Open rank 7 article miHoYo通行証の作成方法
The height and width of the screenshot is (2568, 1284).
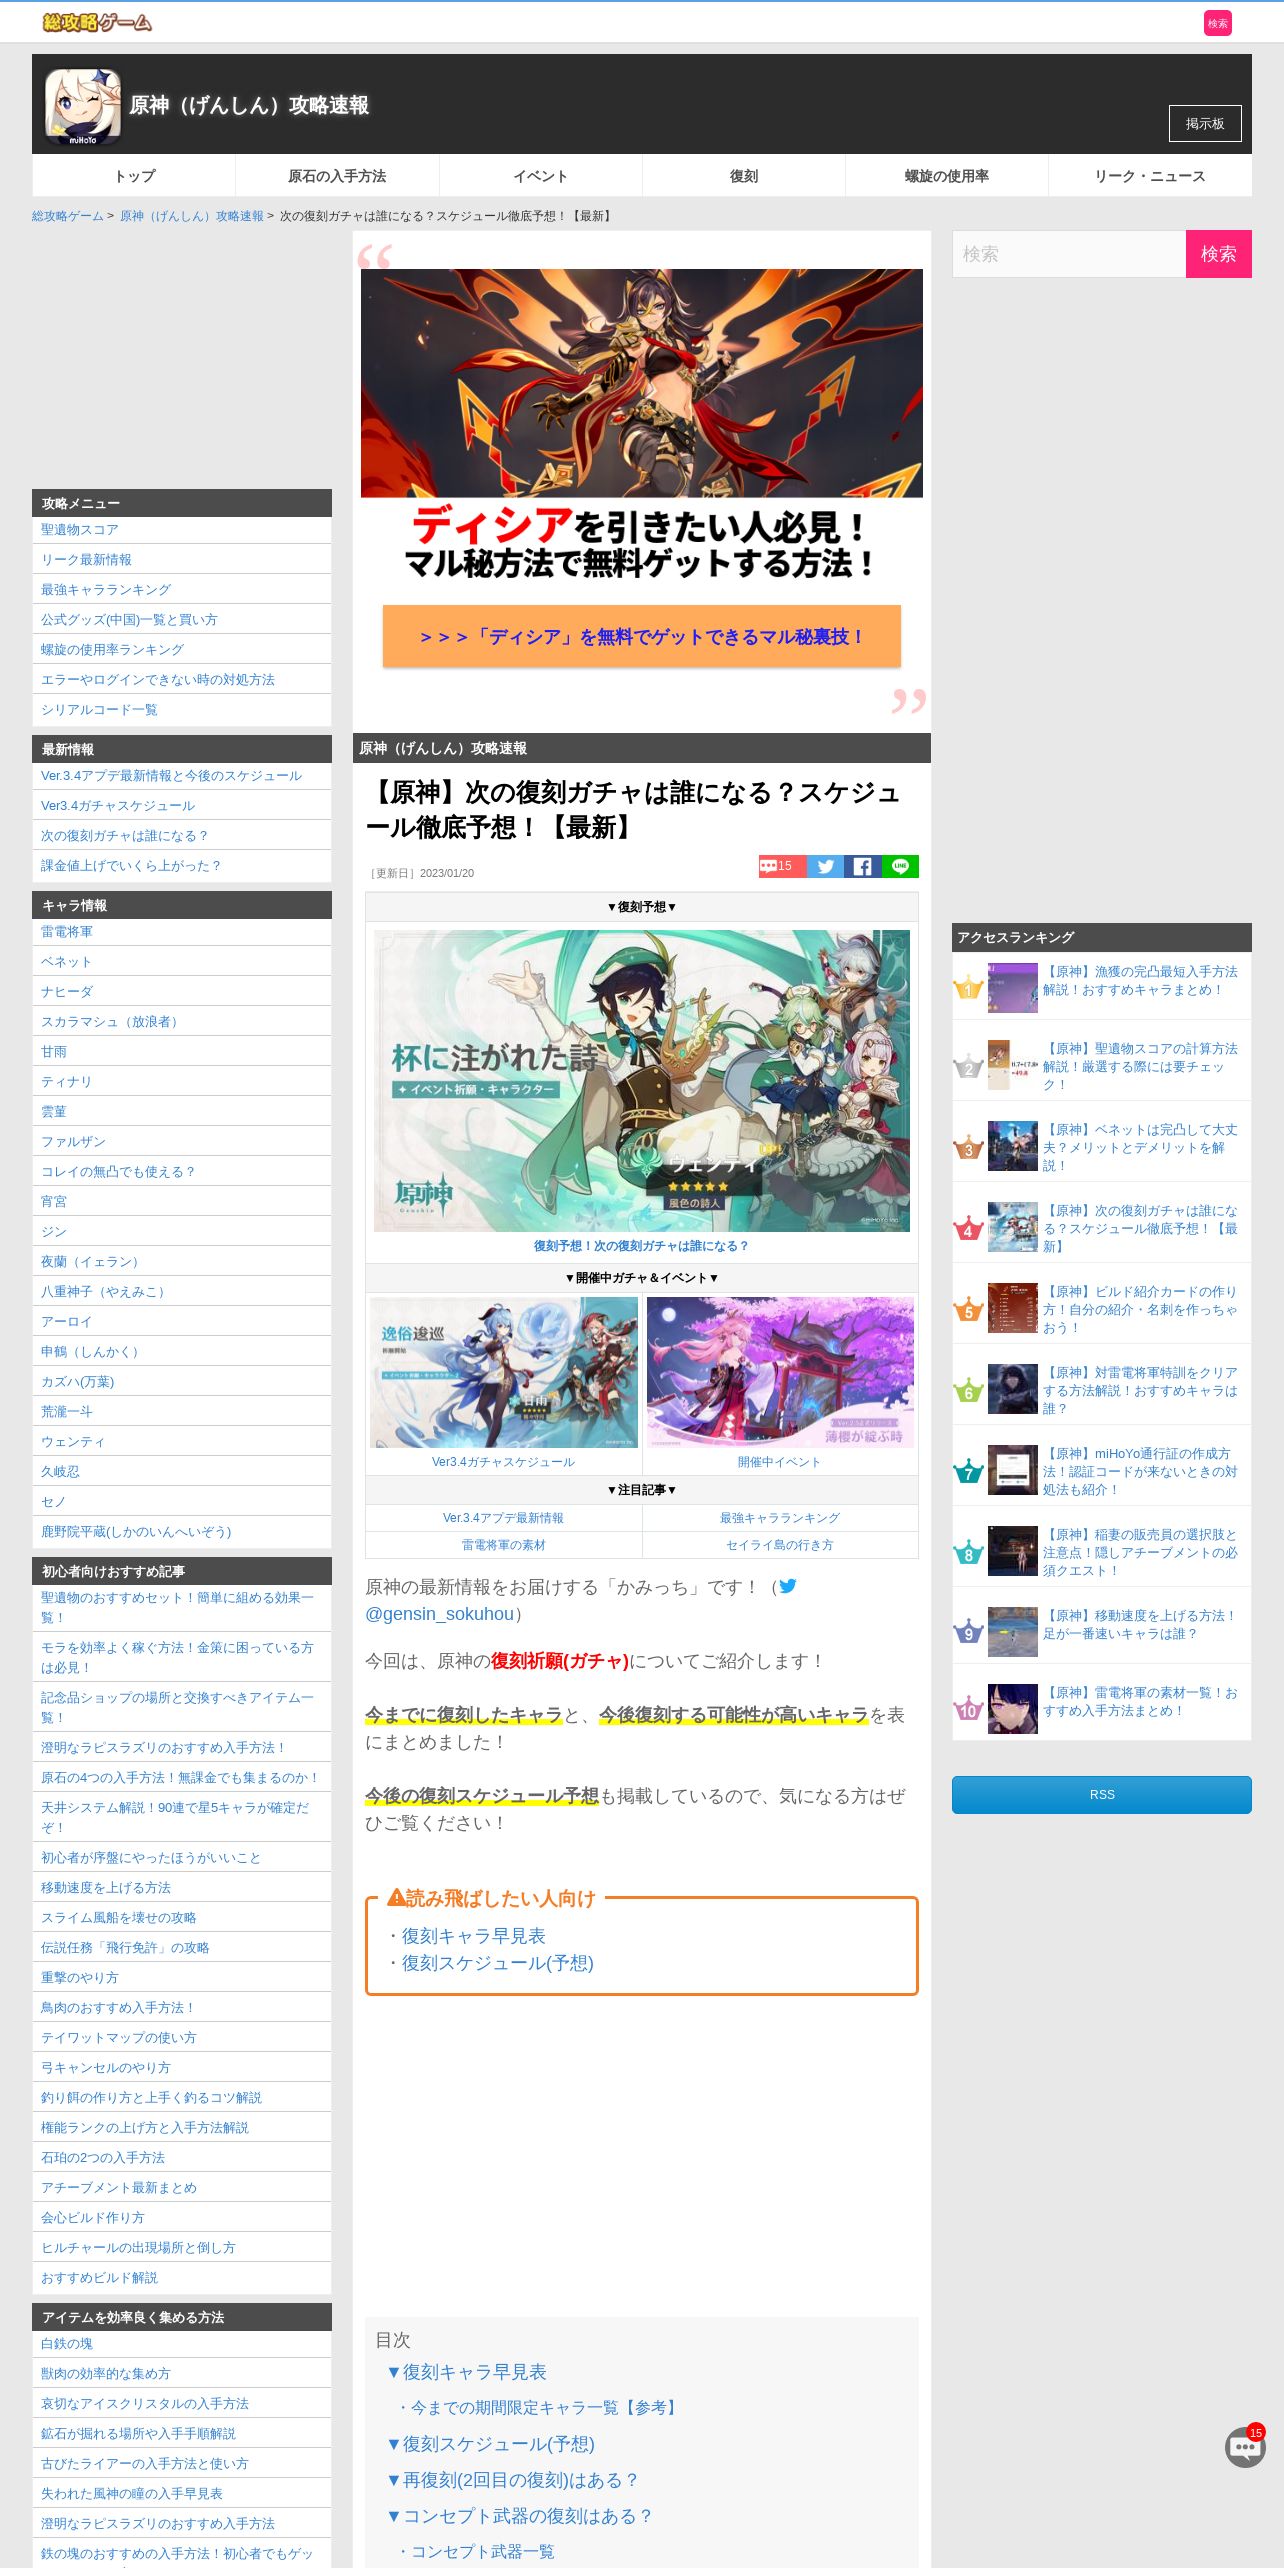pos(1140,1471)
